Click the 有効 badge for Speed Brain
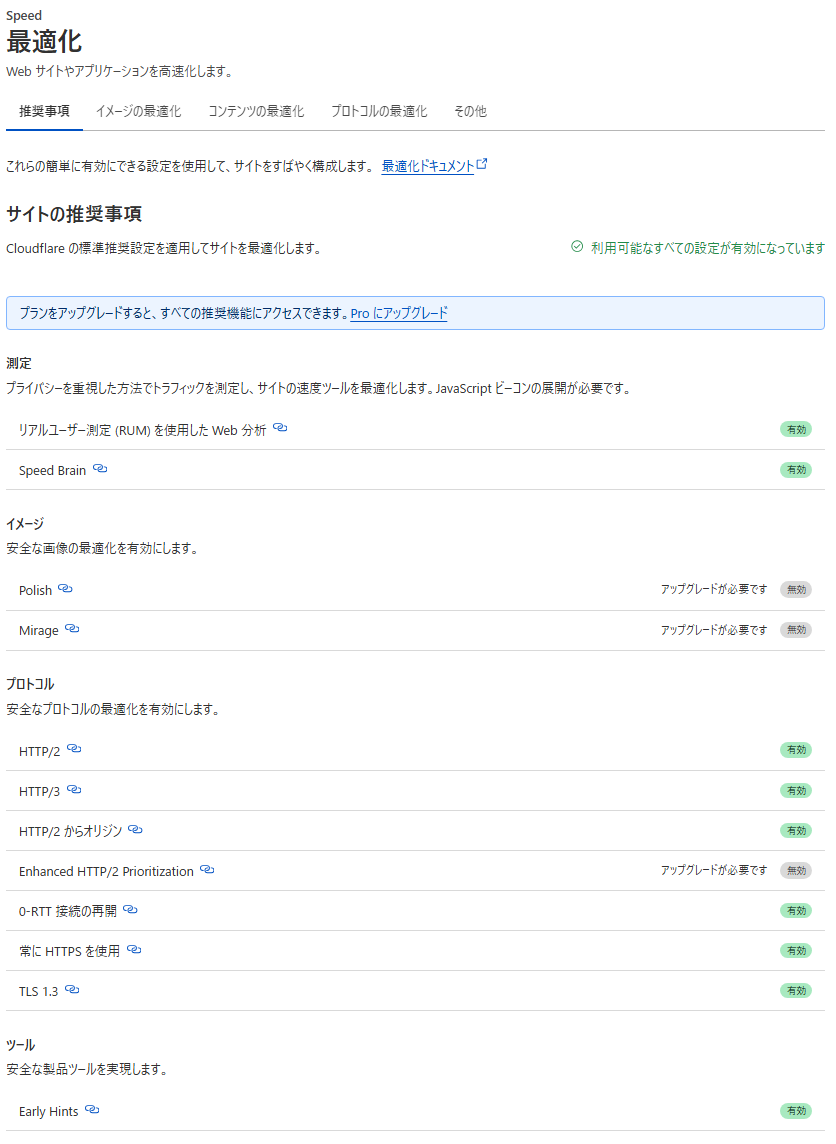This screenshot has width=836, height=1144. pos(796,470)
